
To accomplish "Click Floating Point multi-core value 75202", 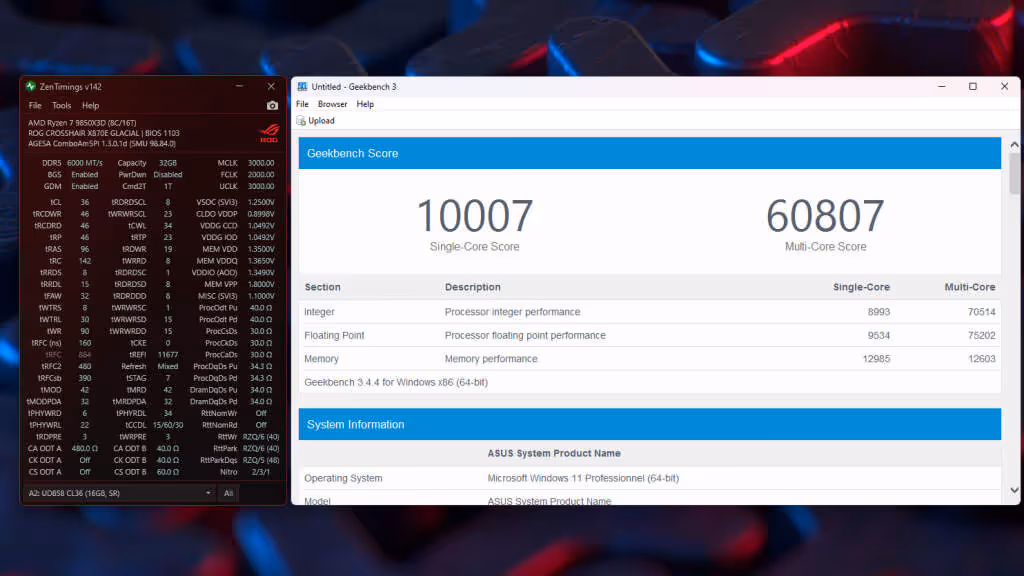I will (982, 336).
